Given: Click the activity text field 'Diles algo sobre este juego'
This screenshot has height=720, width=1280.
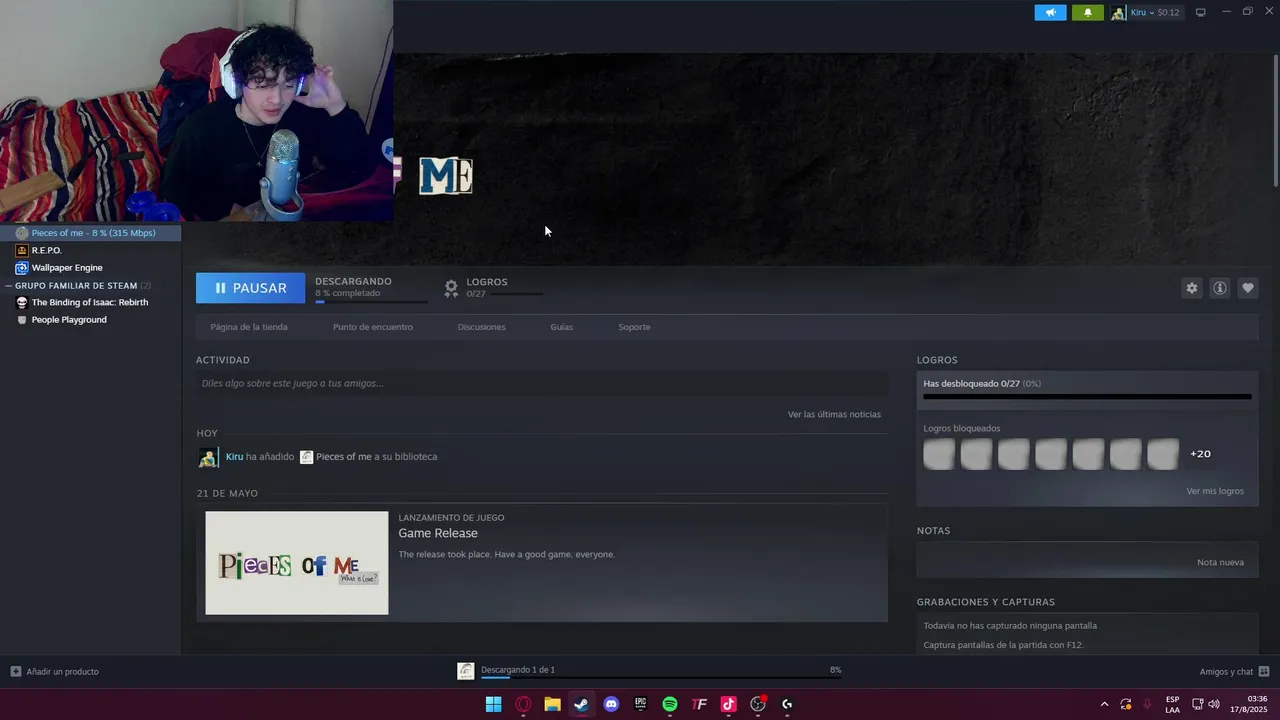Looking at the screenshot, I should [x=541, y=383].
